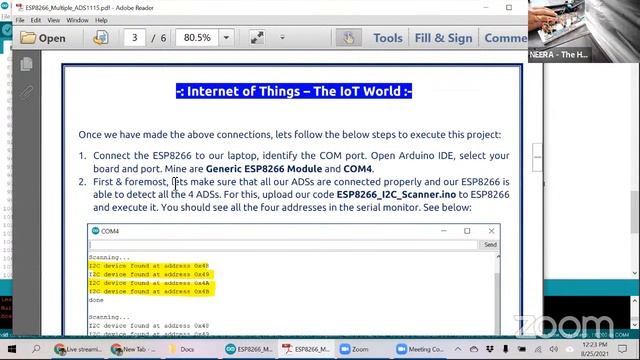Click the right pane collapse handle
640x360 pixels.
[537, 157]
